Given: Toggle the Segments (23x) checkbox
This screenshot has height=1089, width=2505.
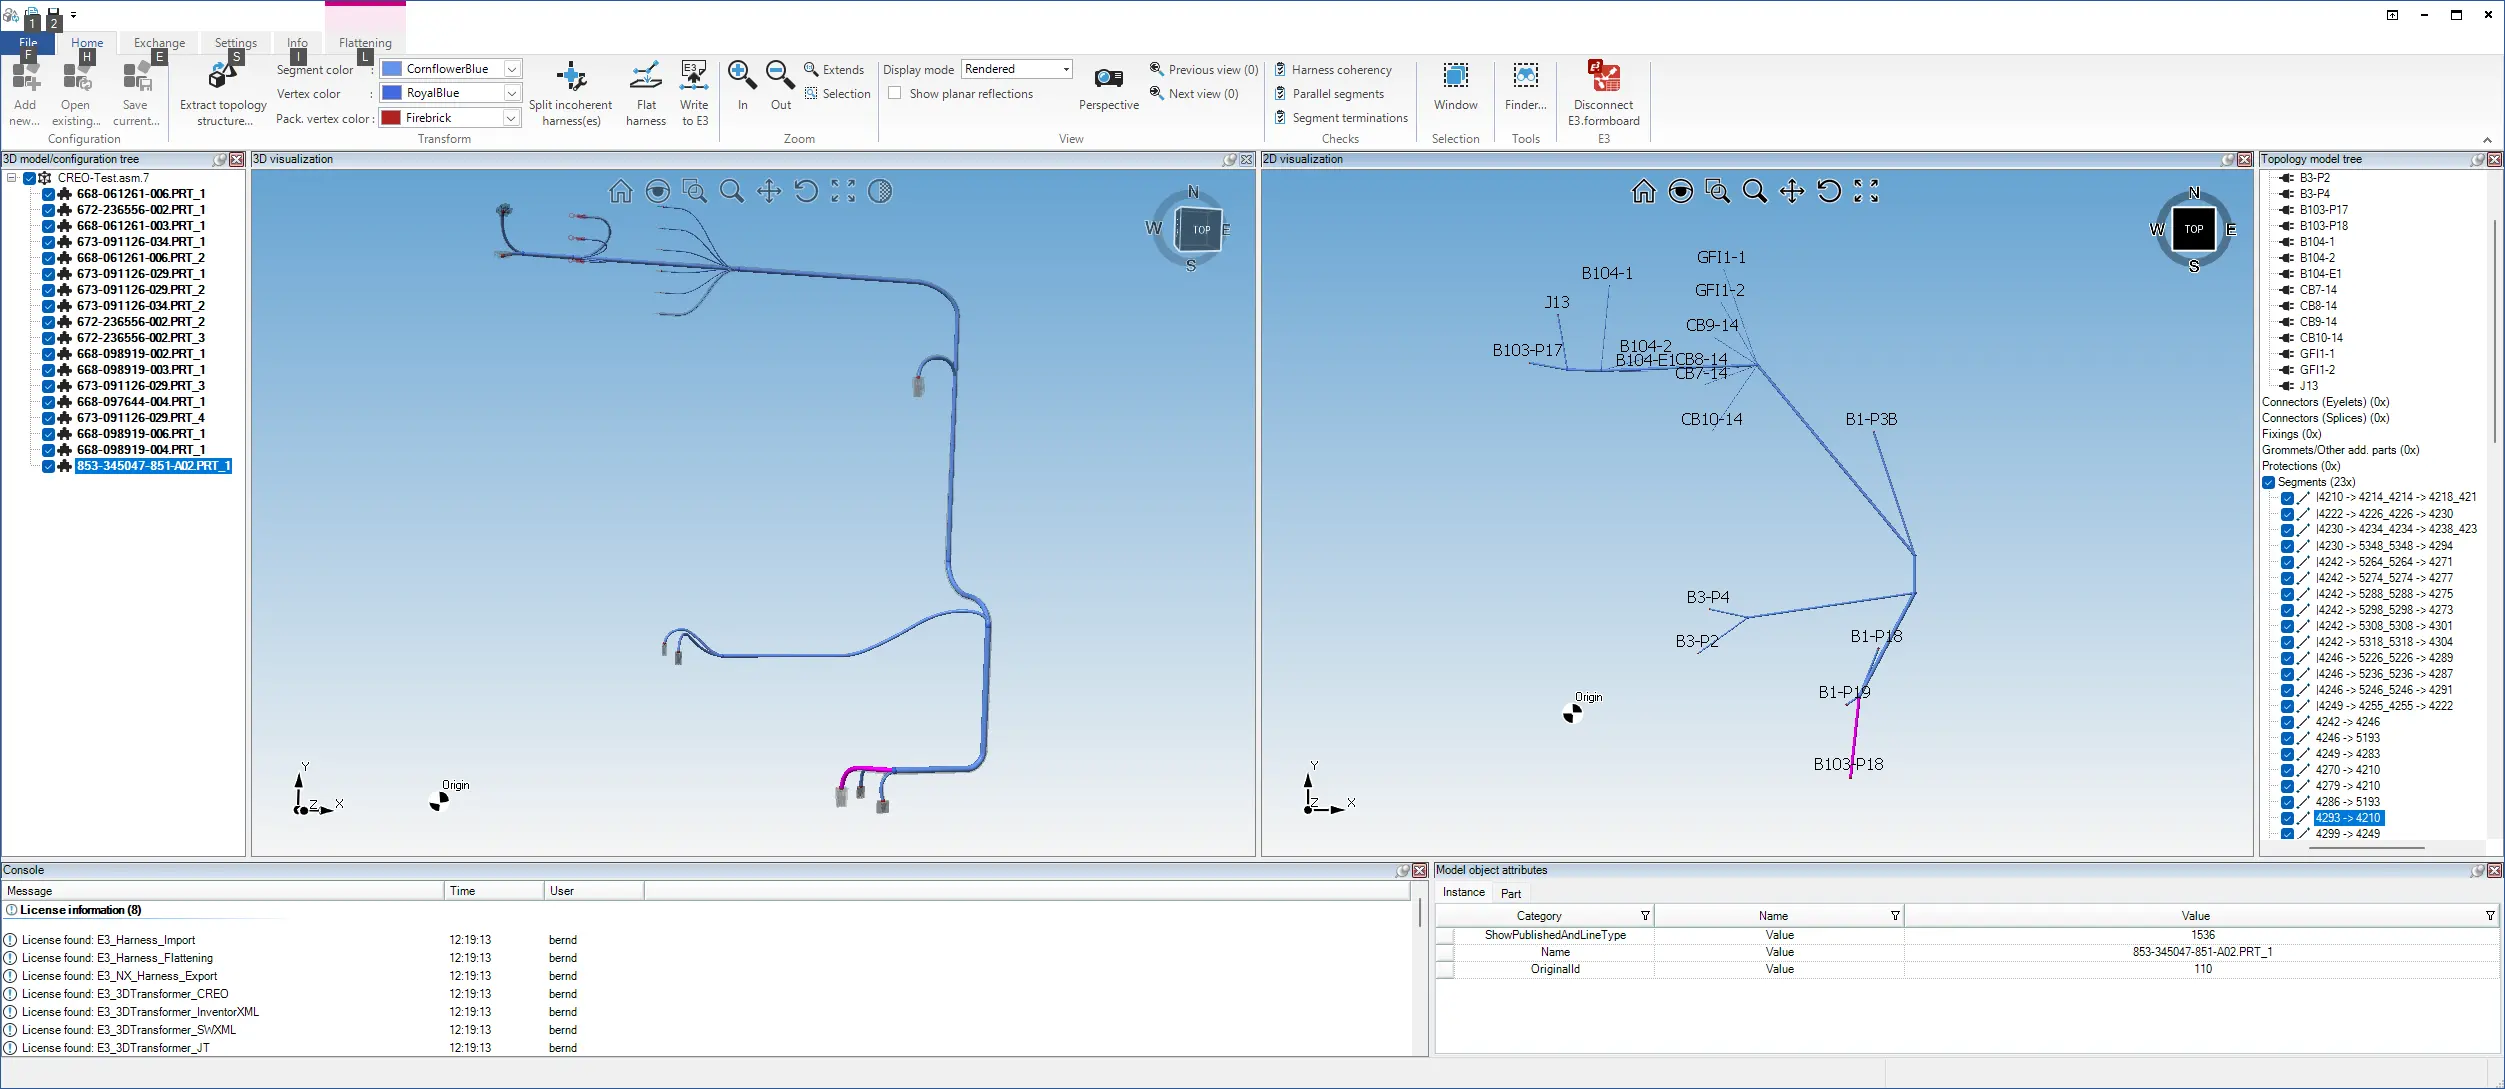Looking at the screenshot, I should 2268,482.
